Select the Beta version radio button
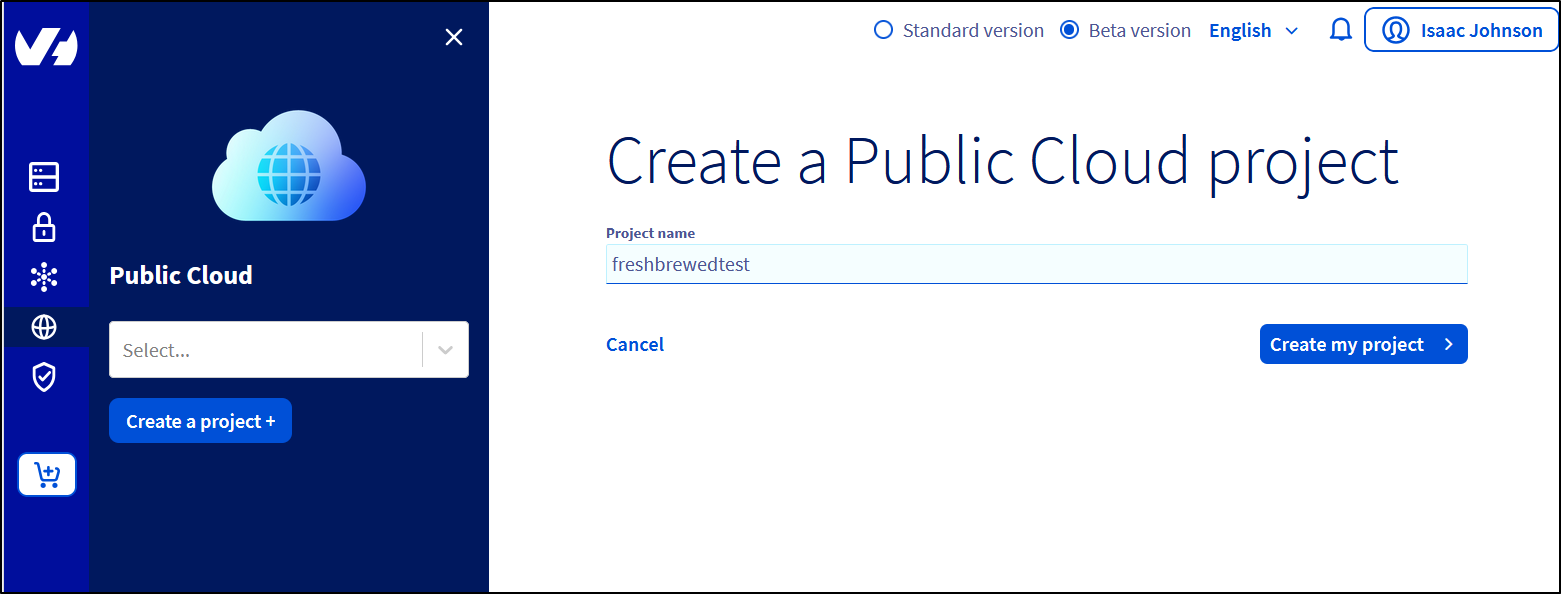Image resolution: width=1561 pixels, height=594 pixels. 1068,30
